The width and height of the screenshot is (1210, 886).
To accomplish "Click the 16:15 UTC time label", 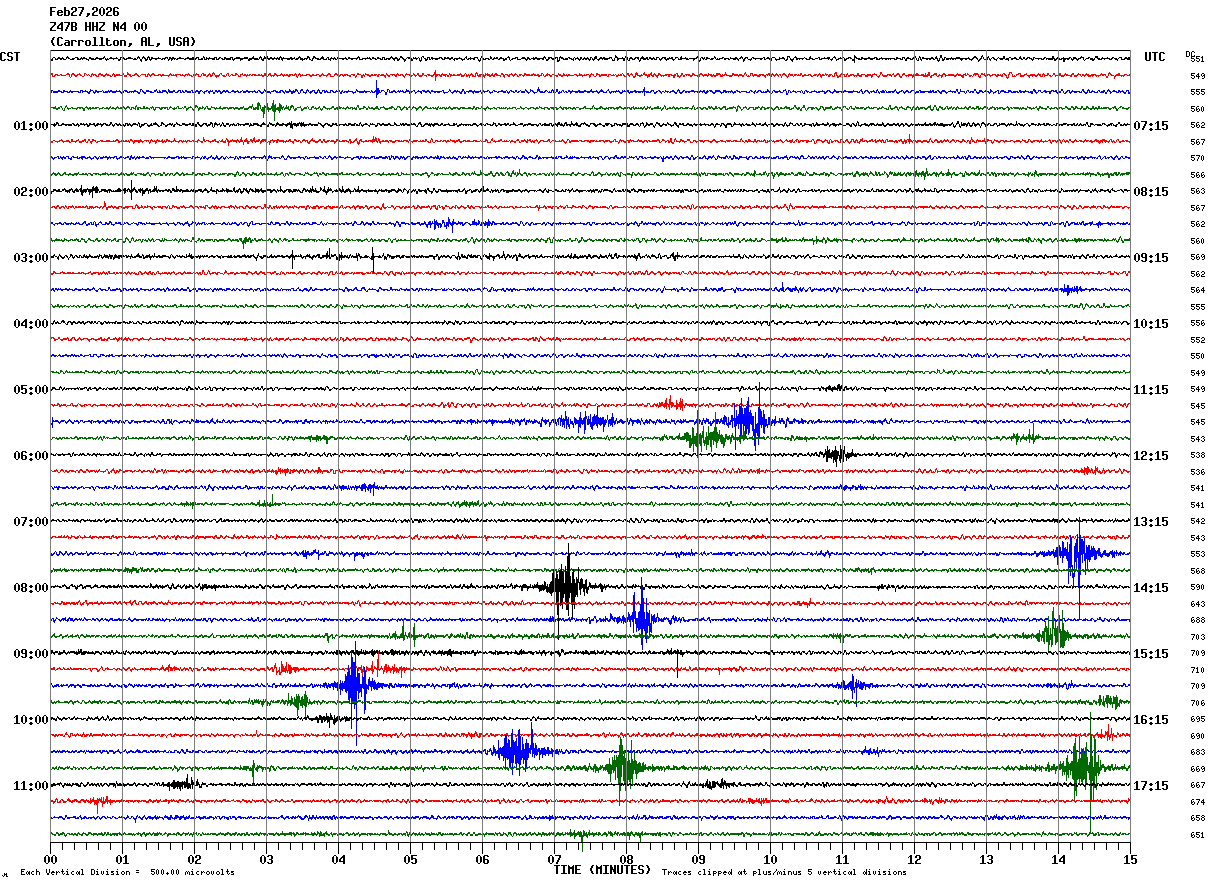I will coord(1151,720).
